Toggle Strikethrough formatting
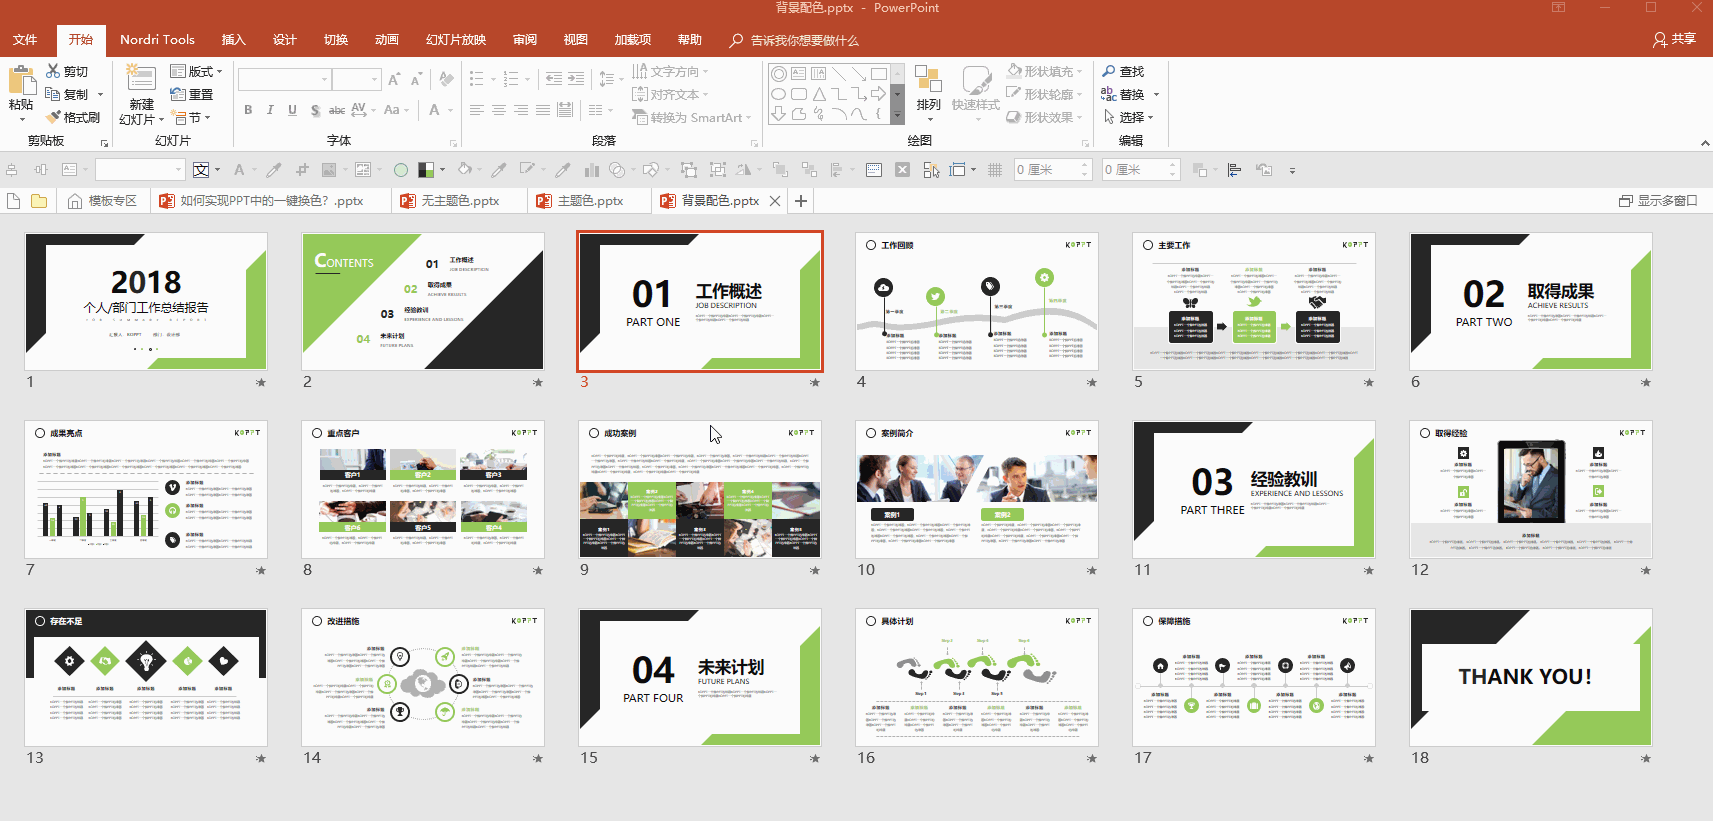This screenshot has height=821, width=1713. click(337, 110)
